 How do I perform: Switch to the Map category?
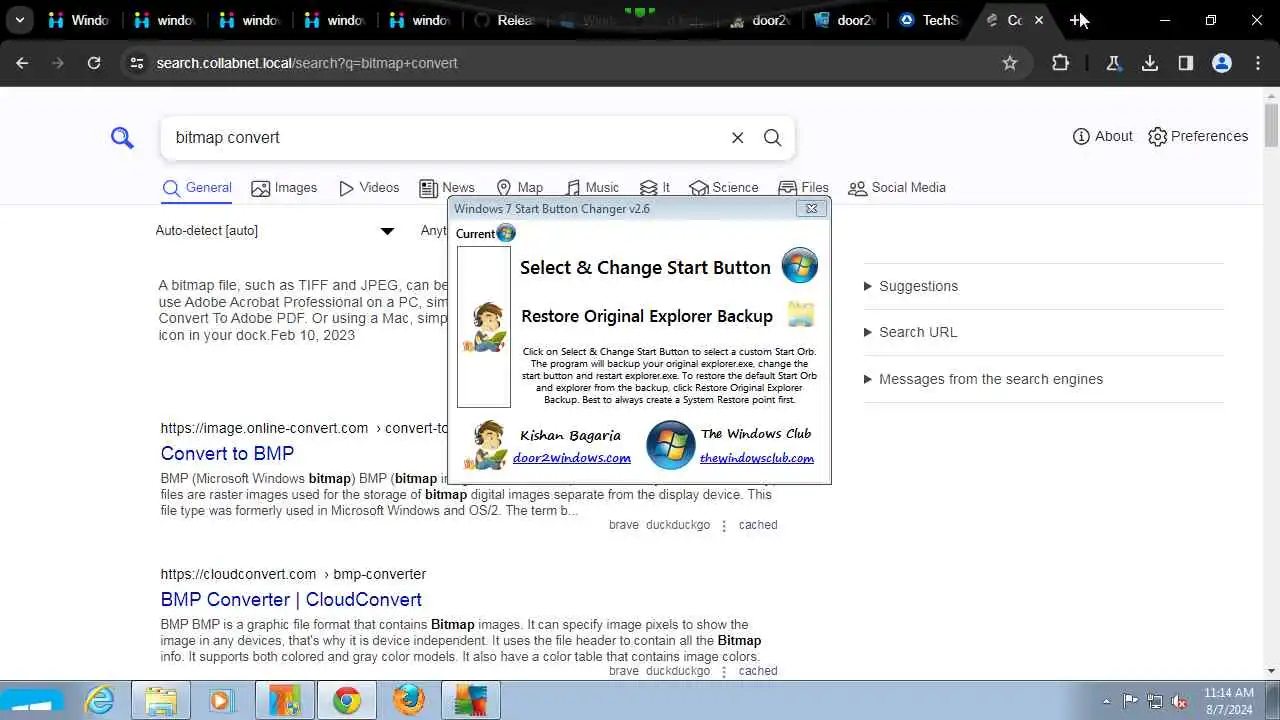click(x=520, y=188)
